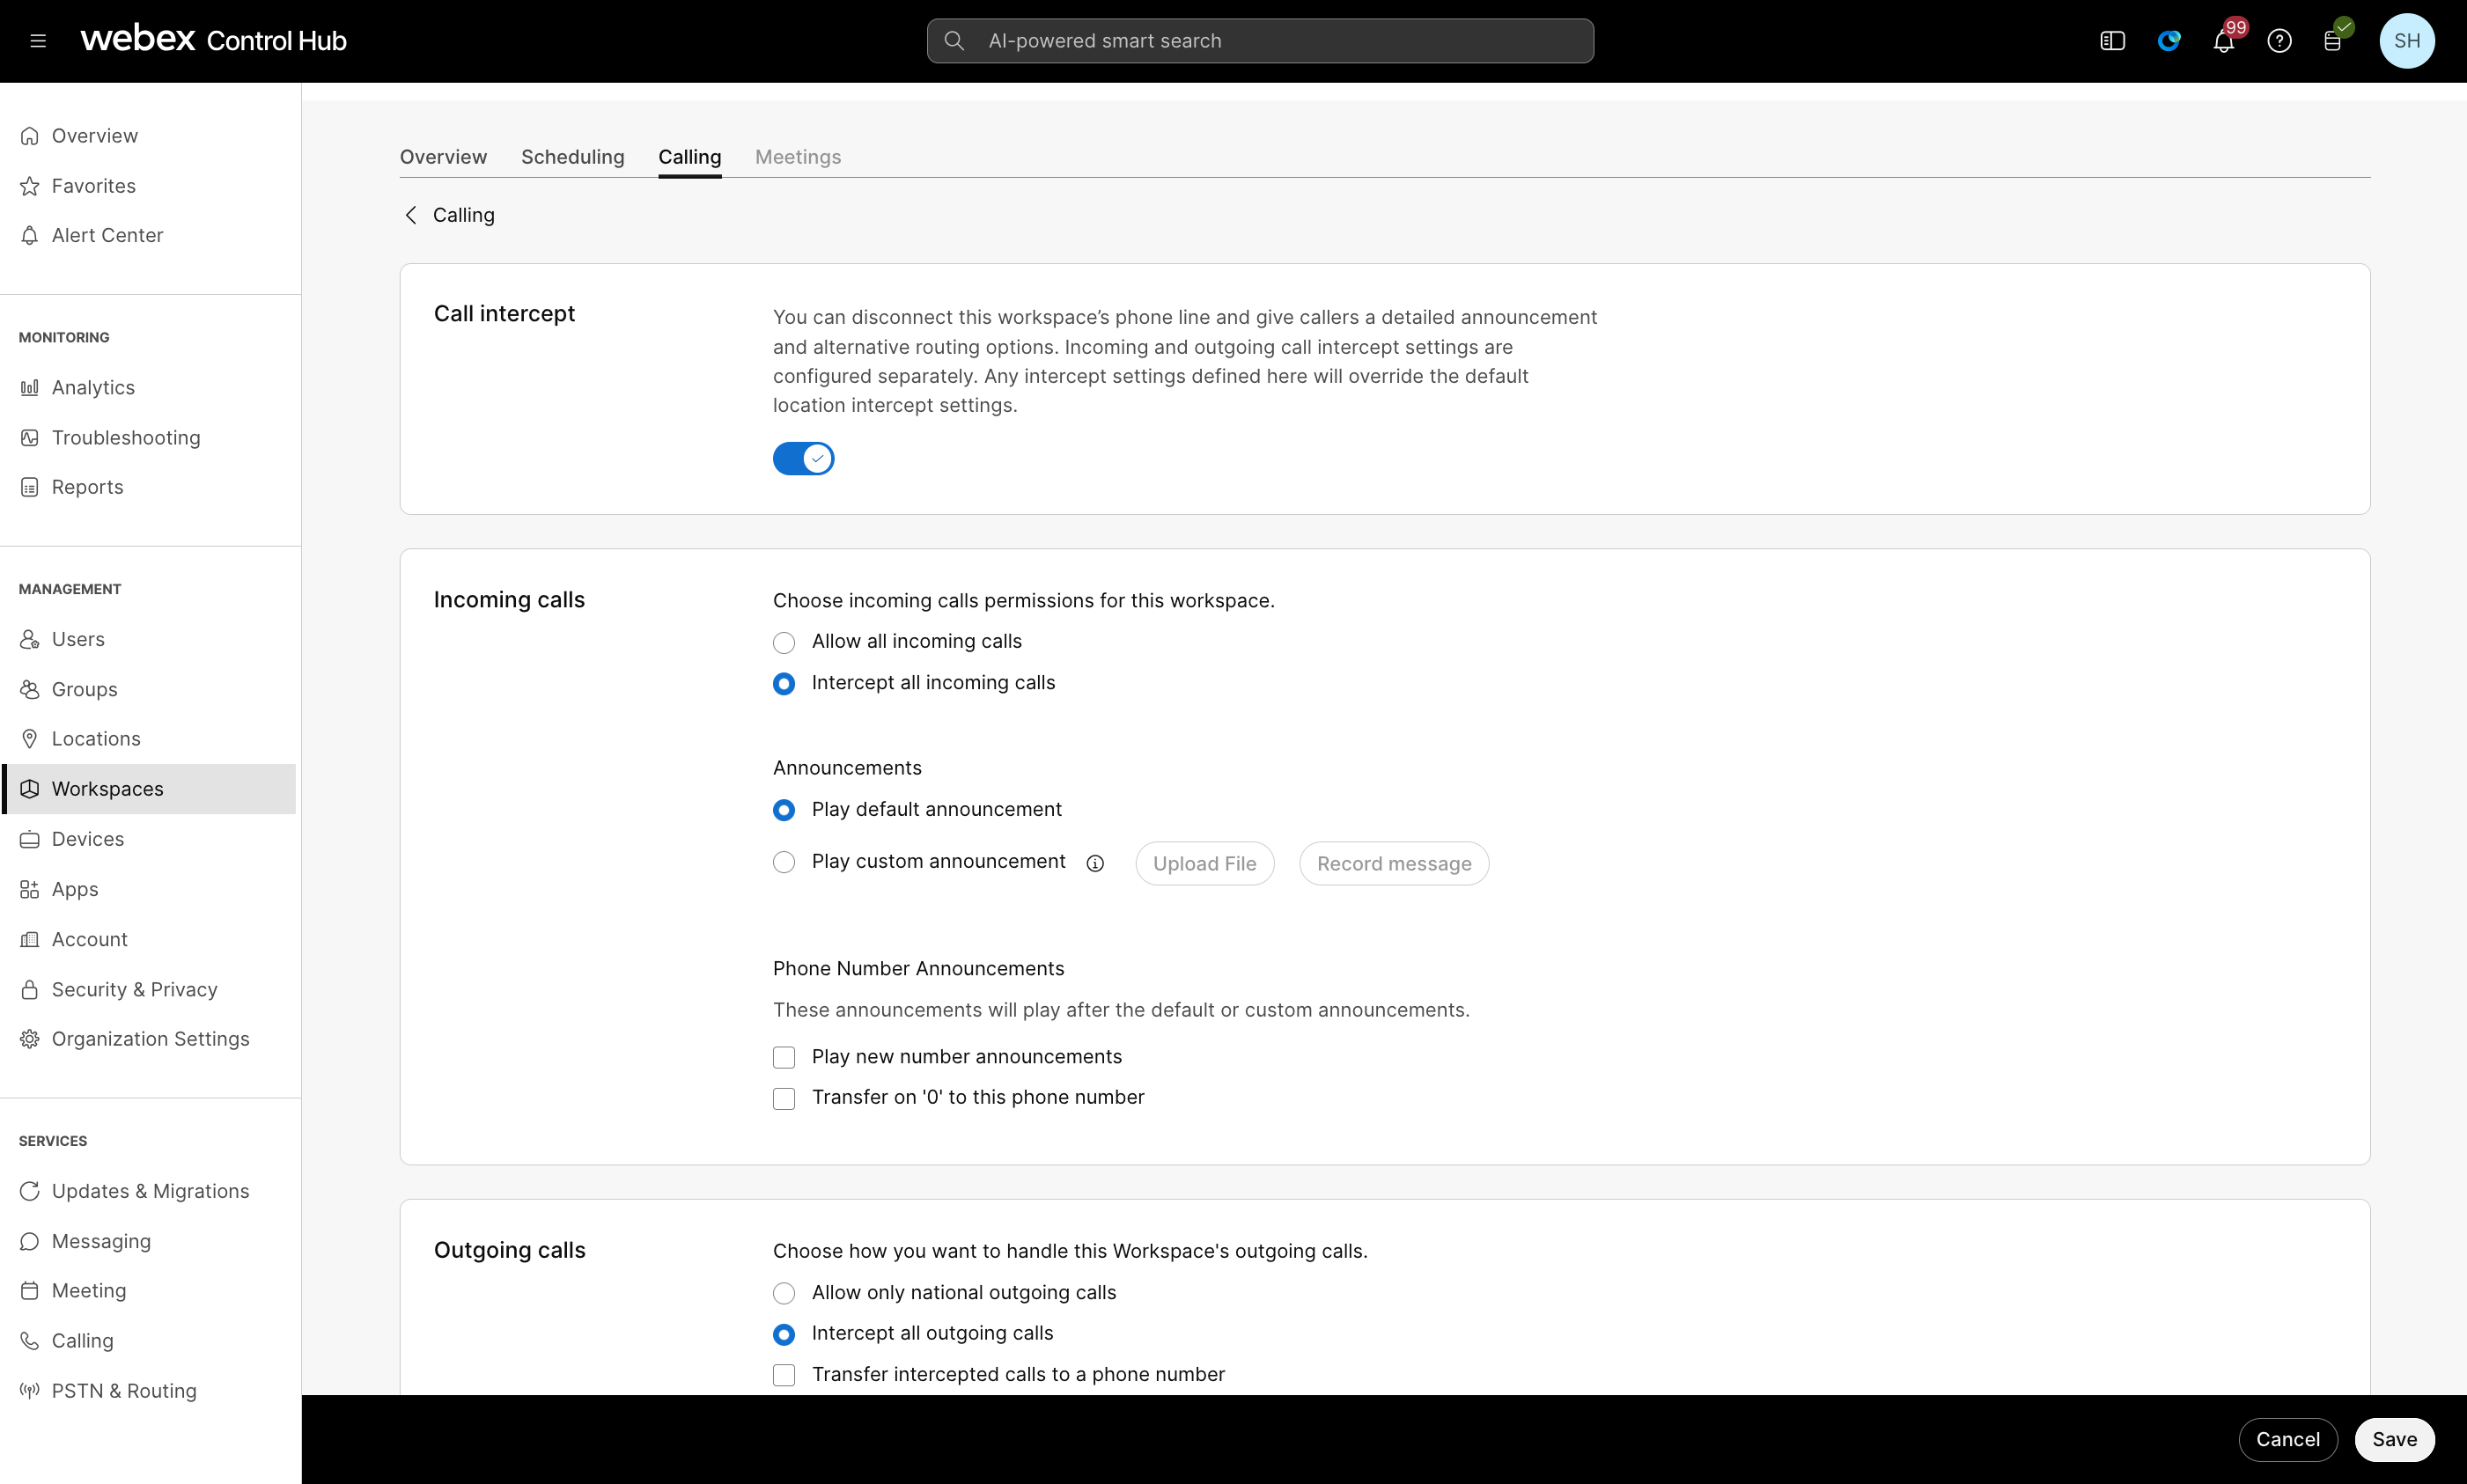Click the Record message button
The width and height of the screenshot is (2467, 1484).
pos(1393,863)
